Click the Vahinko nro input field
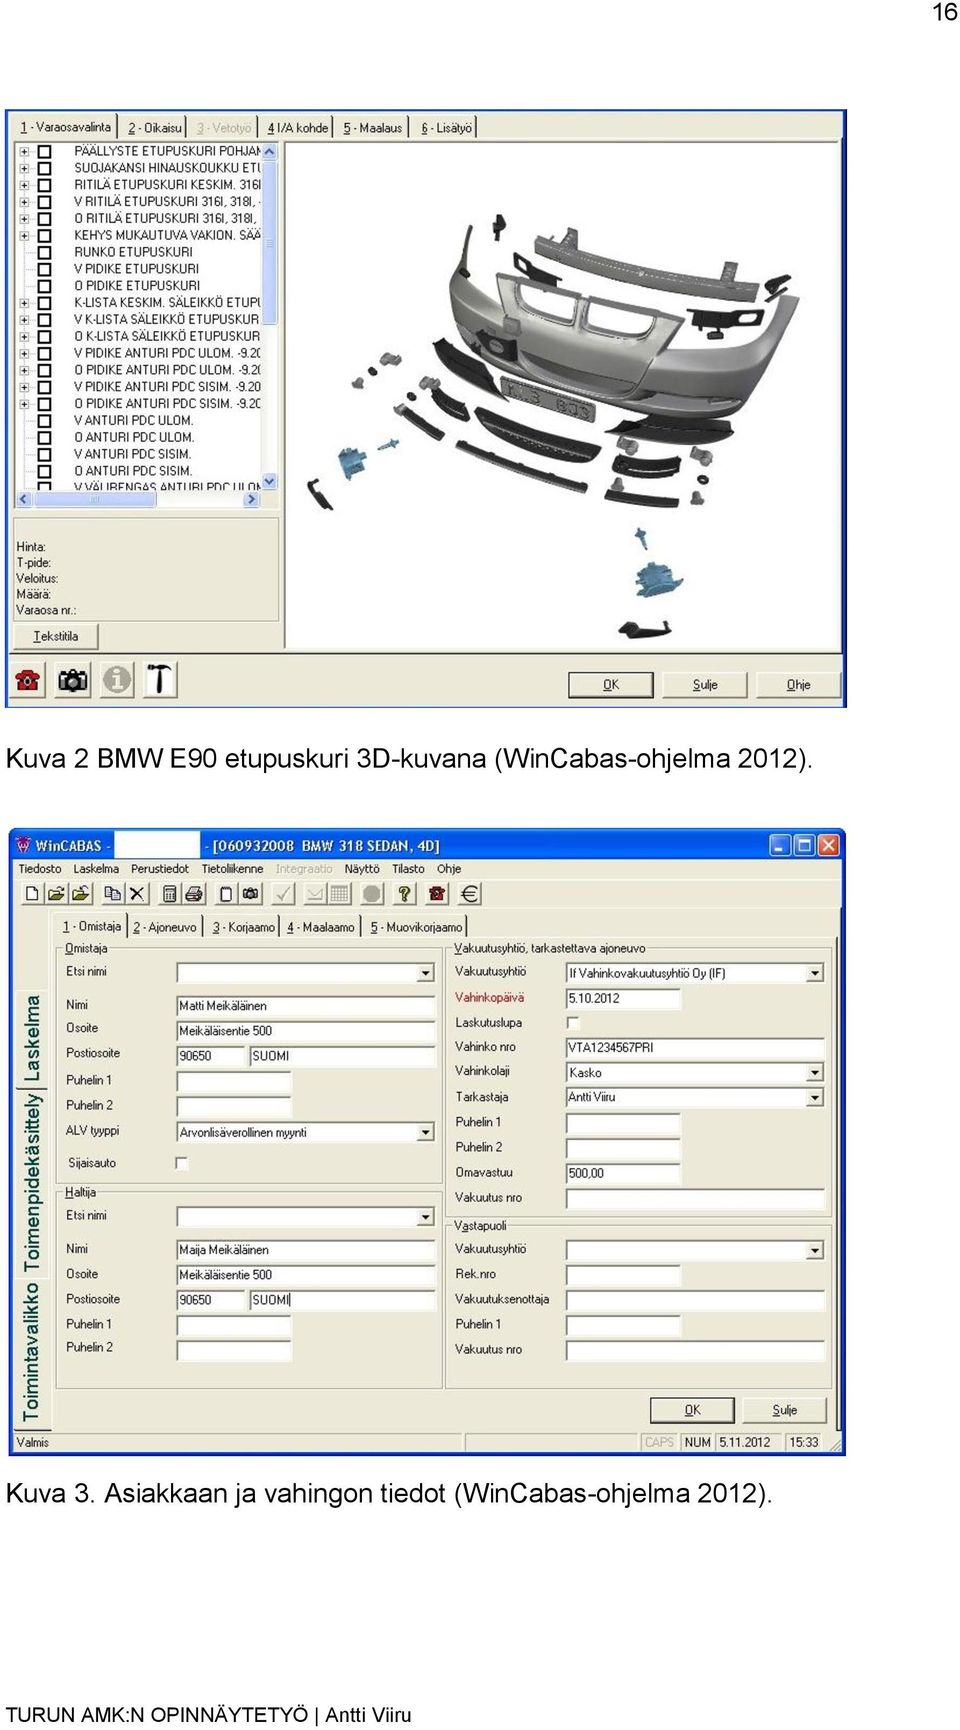Screen dimensions: 960x1730 695,1048
